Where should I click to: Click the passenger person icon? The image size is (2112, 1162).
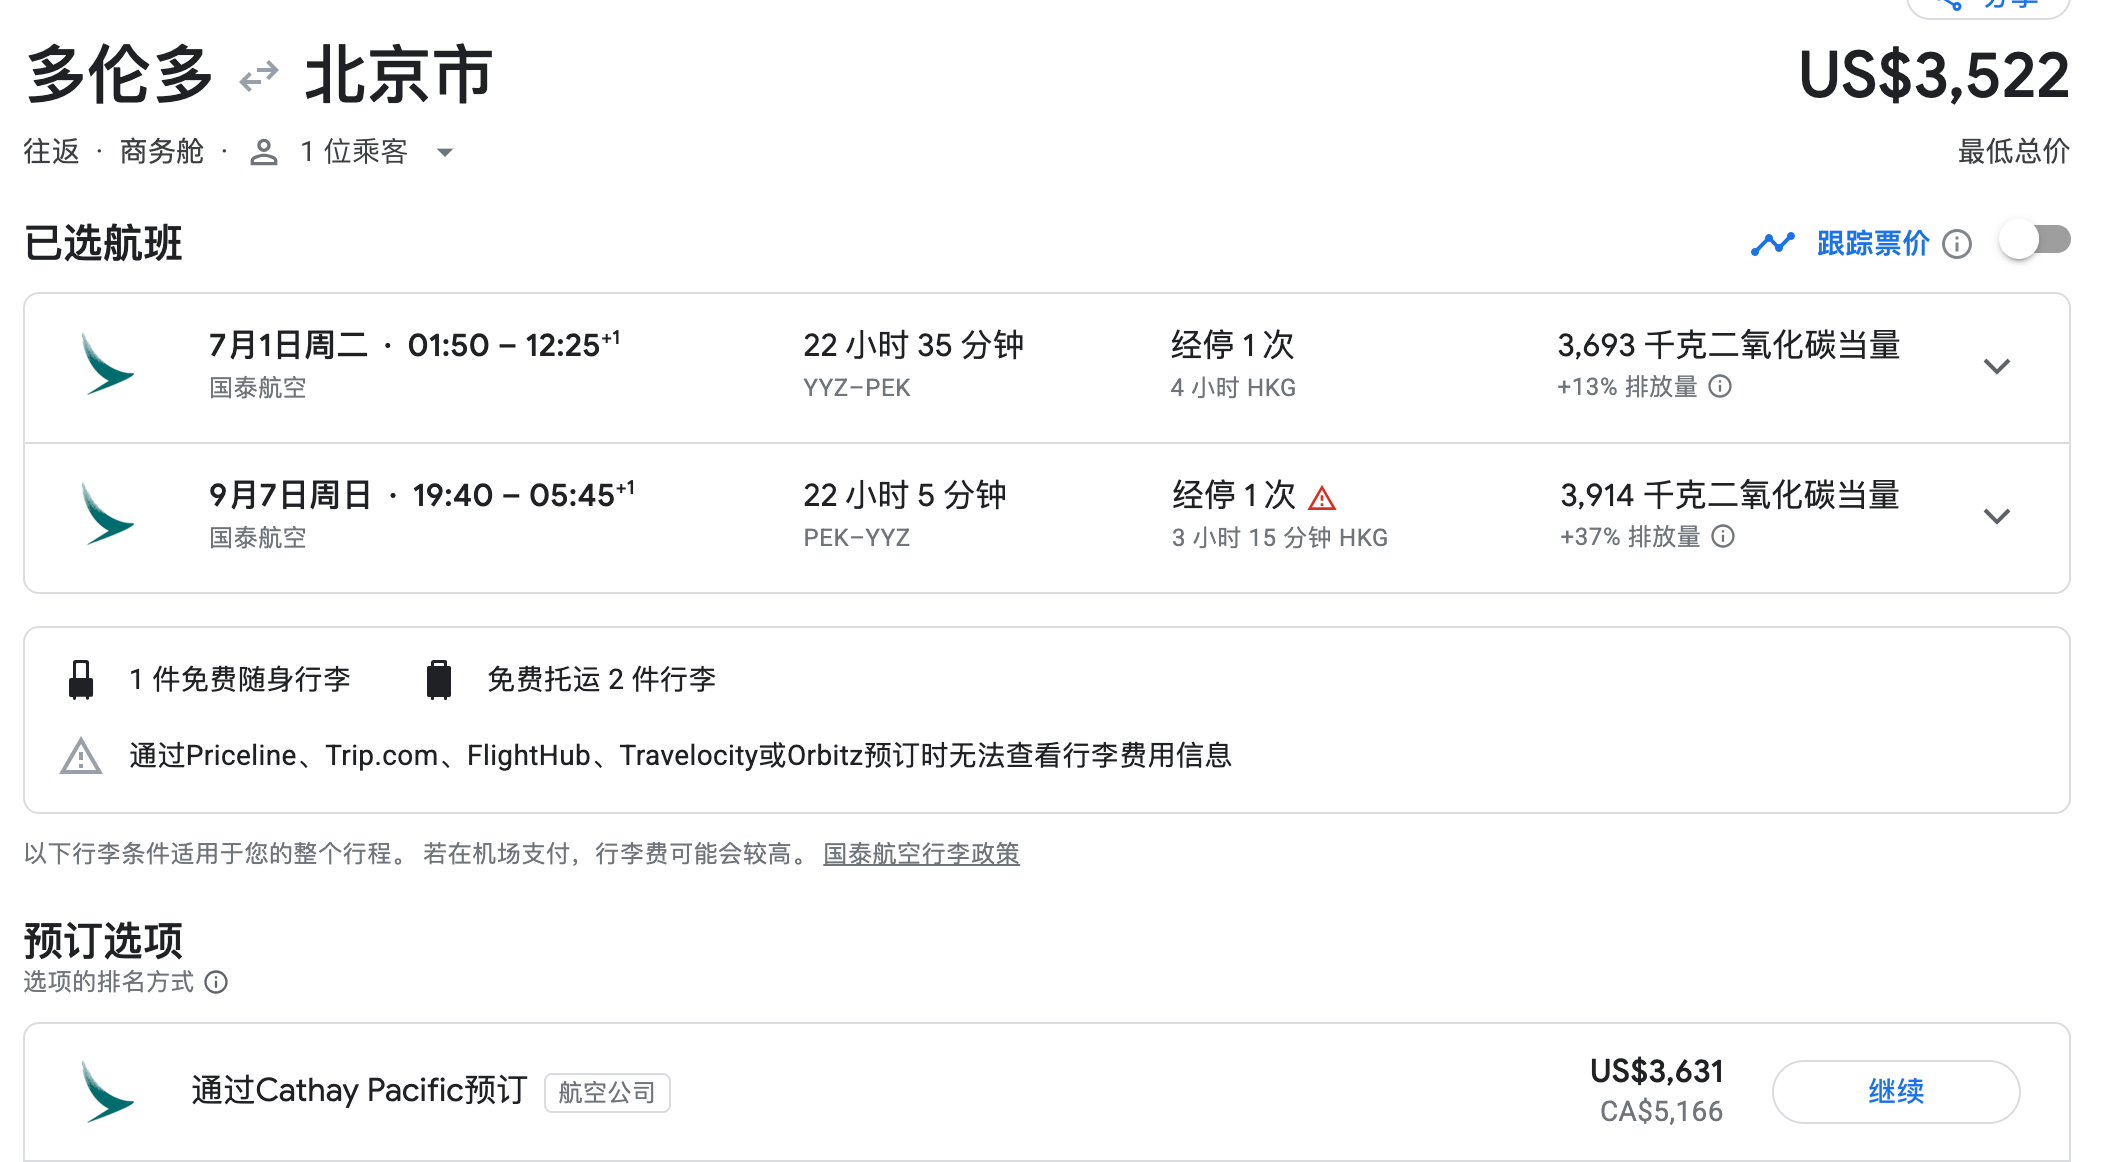[264, 152]
